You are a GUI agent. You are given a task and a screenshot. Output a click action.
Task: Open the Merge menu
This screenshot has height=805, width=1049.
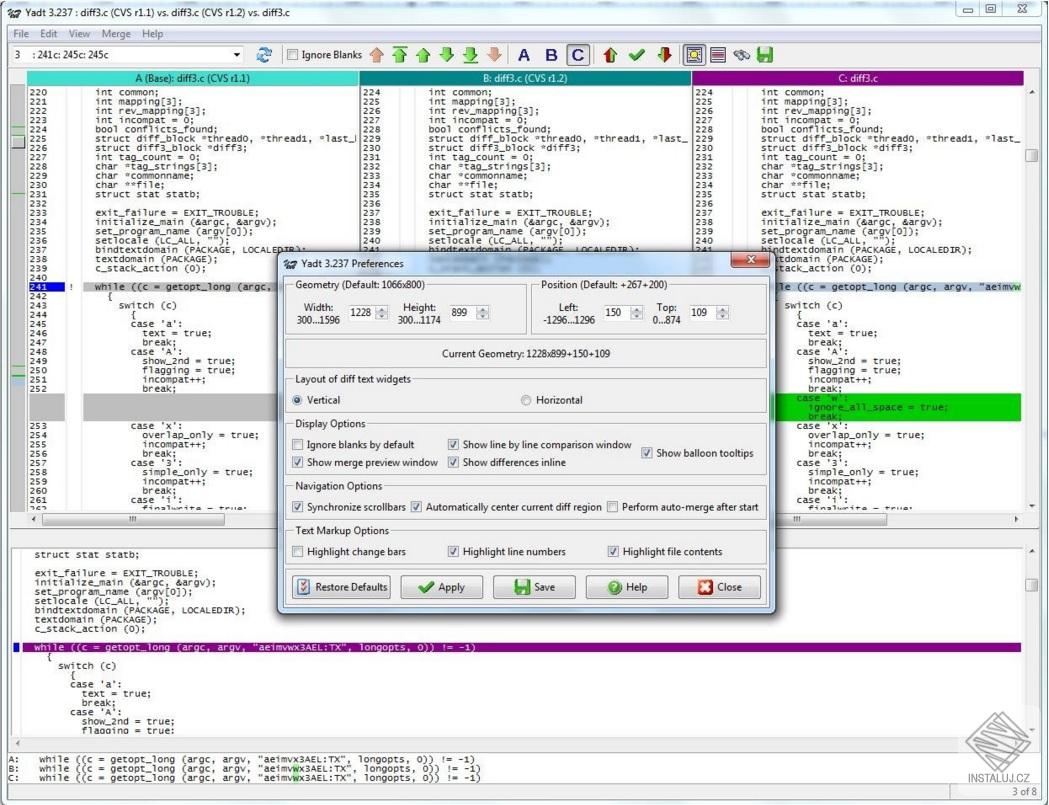[116, 33]
